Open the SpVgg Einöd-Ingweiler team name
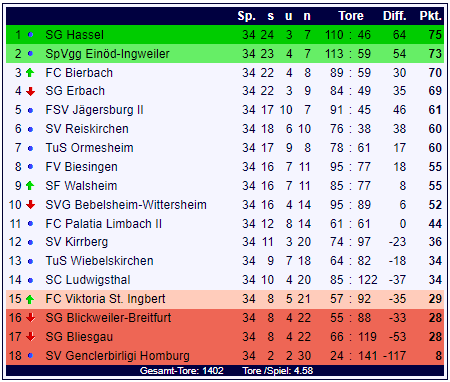Image resolution: width=450 pixels, height=382 pixels. click(107, 53)
